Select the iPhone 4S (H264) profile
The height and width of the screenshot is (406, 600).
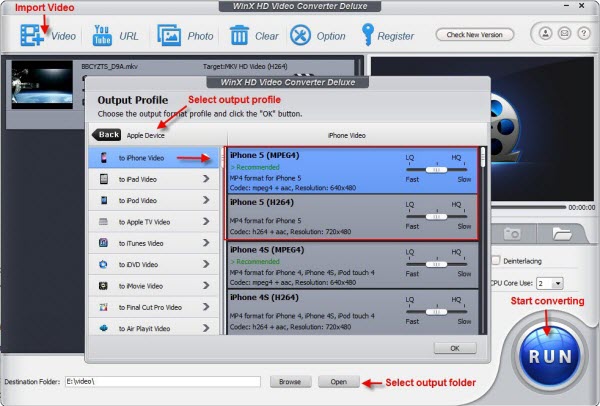pos(352,312)
